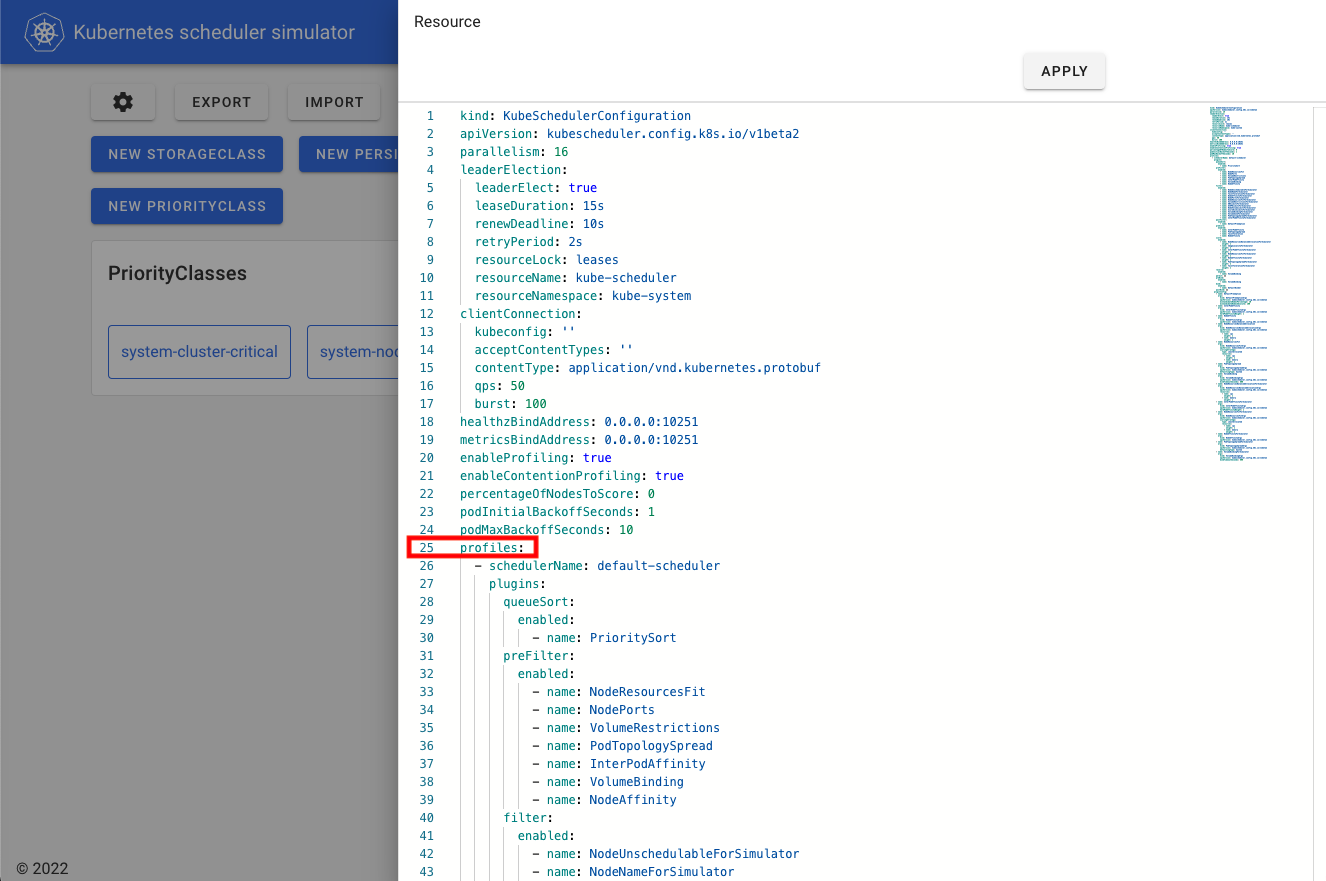Click the name: PrioritySort line
Screen dimensions: 1326x881
click(604, 638)
